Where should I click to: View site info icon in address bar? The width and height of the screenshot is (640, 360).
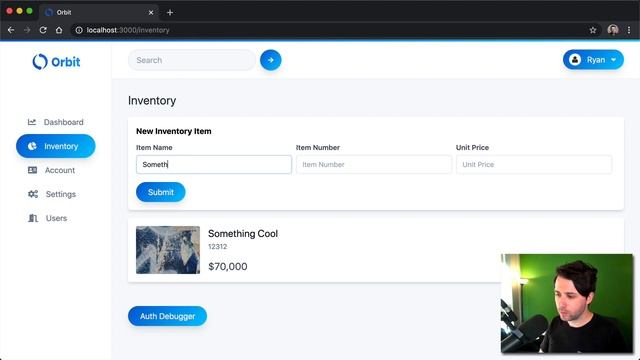[x=79, y=30]
